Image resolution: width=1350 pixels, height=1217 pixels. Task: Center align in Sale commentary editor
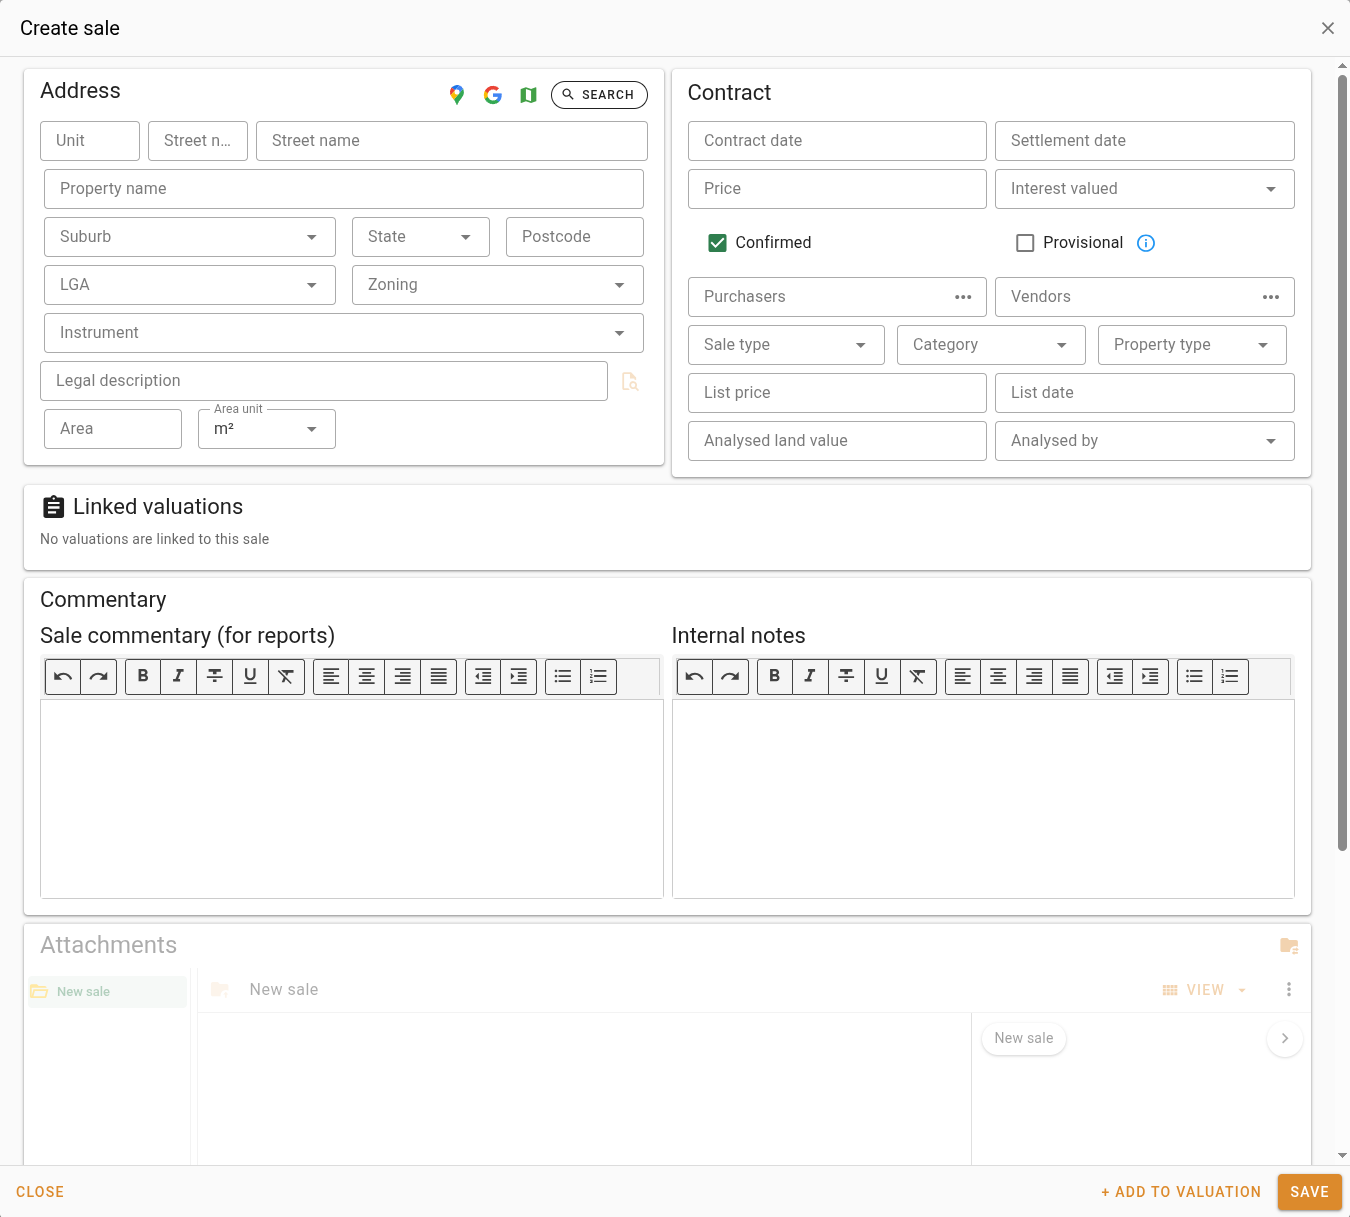[x=367, y=677]
